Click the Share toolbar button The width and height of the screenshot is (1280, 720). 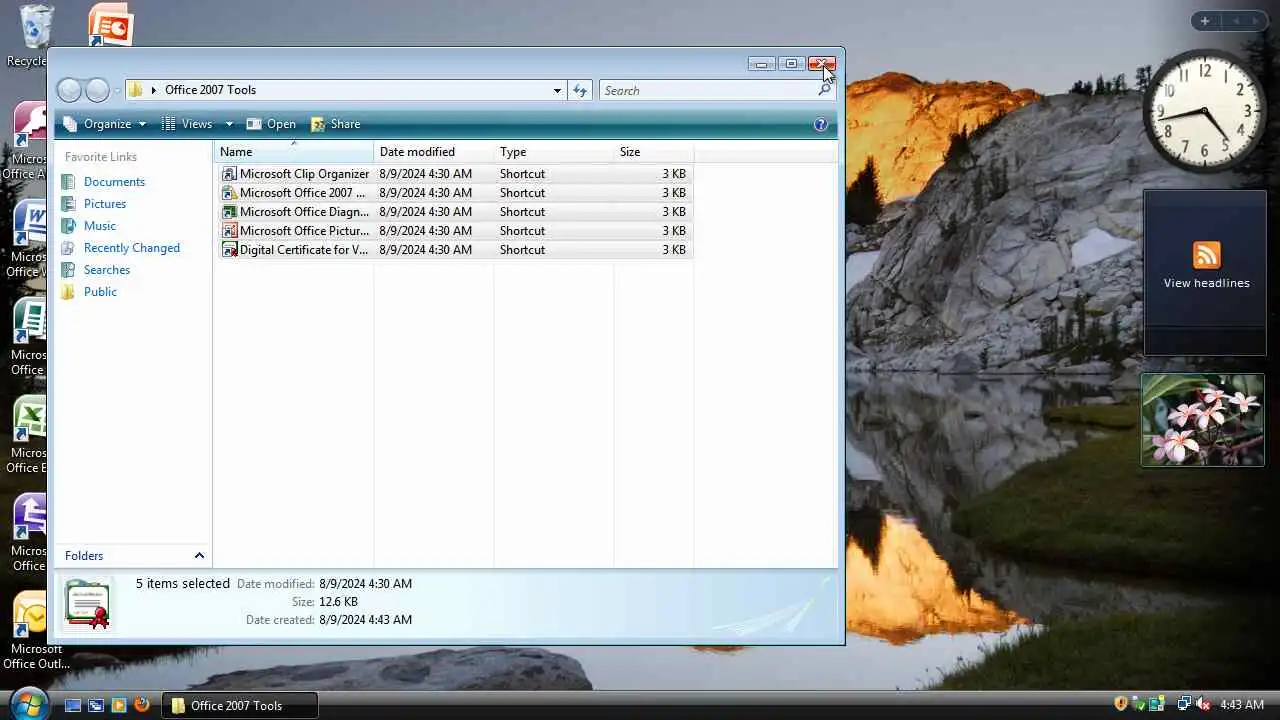(x=336, y=124)
